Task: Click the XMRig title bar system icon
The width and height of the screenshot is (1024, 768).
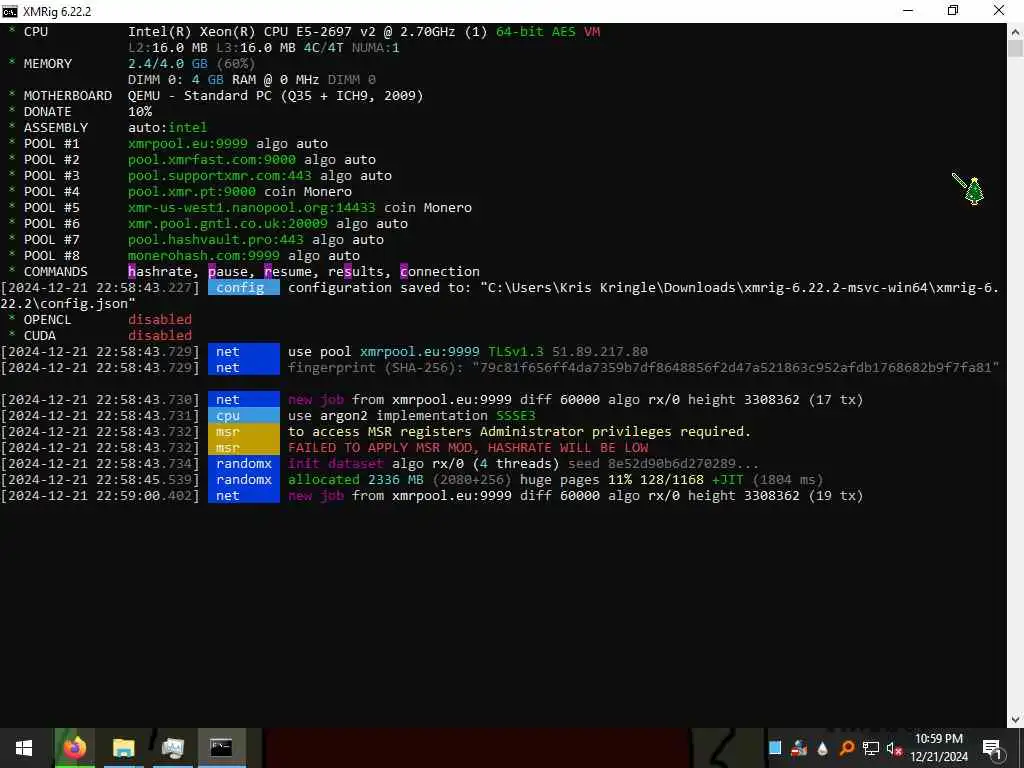Action: (10, 11)
